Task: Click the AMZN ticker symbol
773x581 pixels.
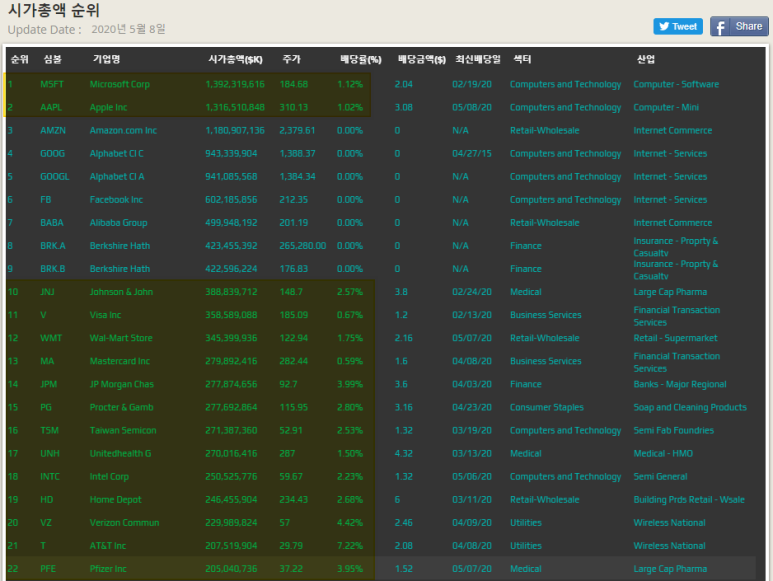Action: (52, 131)
